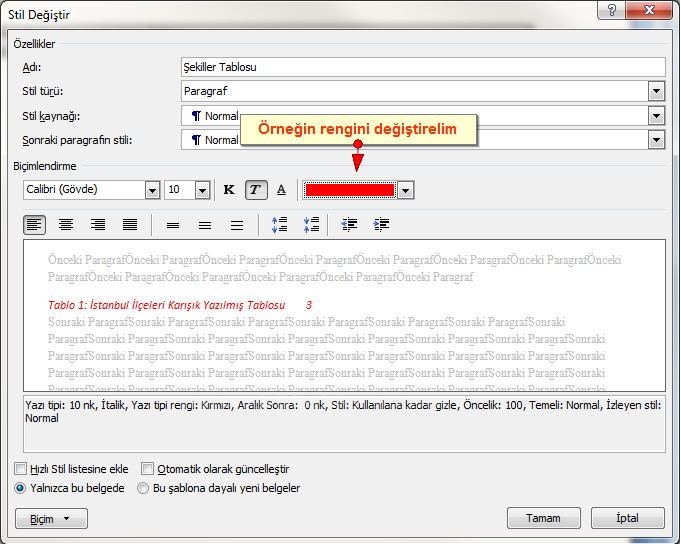Align paragraph text left
Screen dimensions: 681x544
click(x=34, y=225)
